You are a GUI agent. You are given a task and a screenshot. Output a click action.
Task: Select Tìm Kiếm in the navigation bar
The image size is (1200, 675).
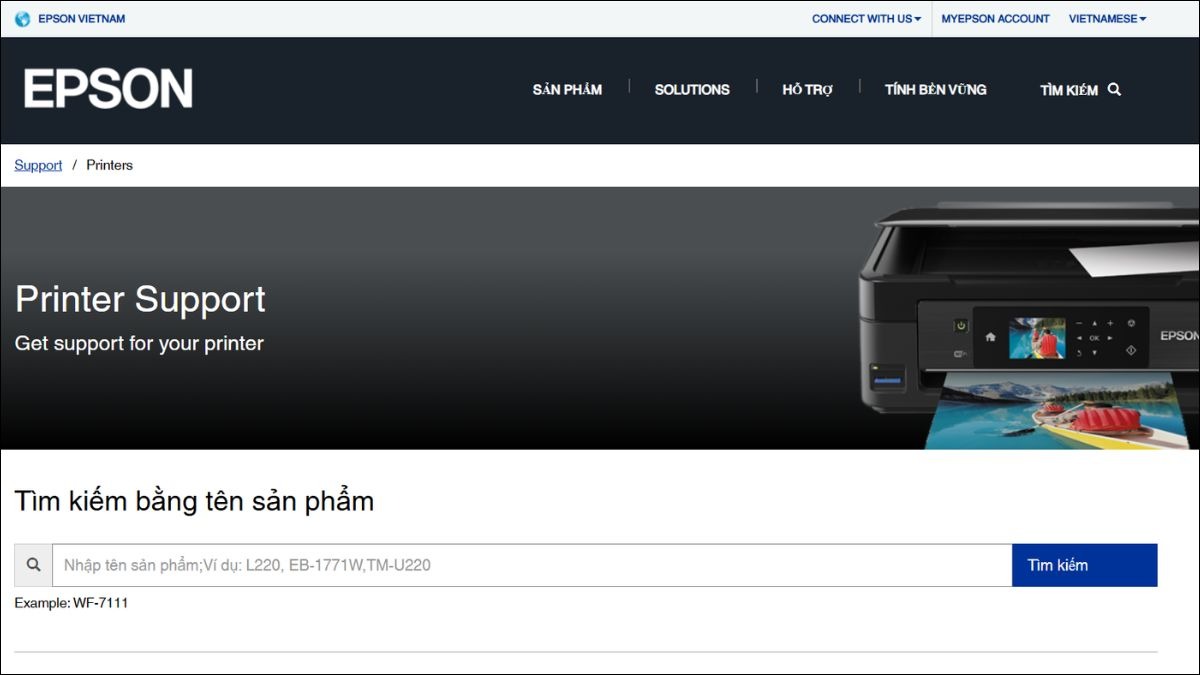(x=1080, y=89)
